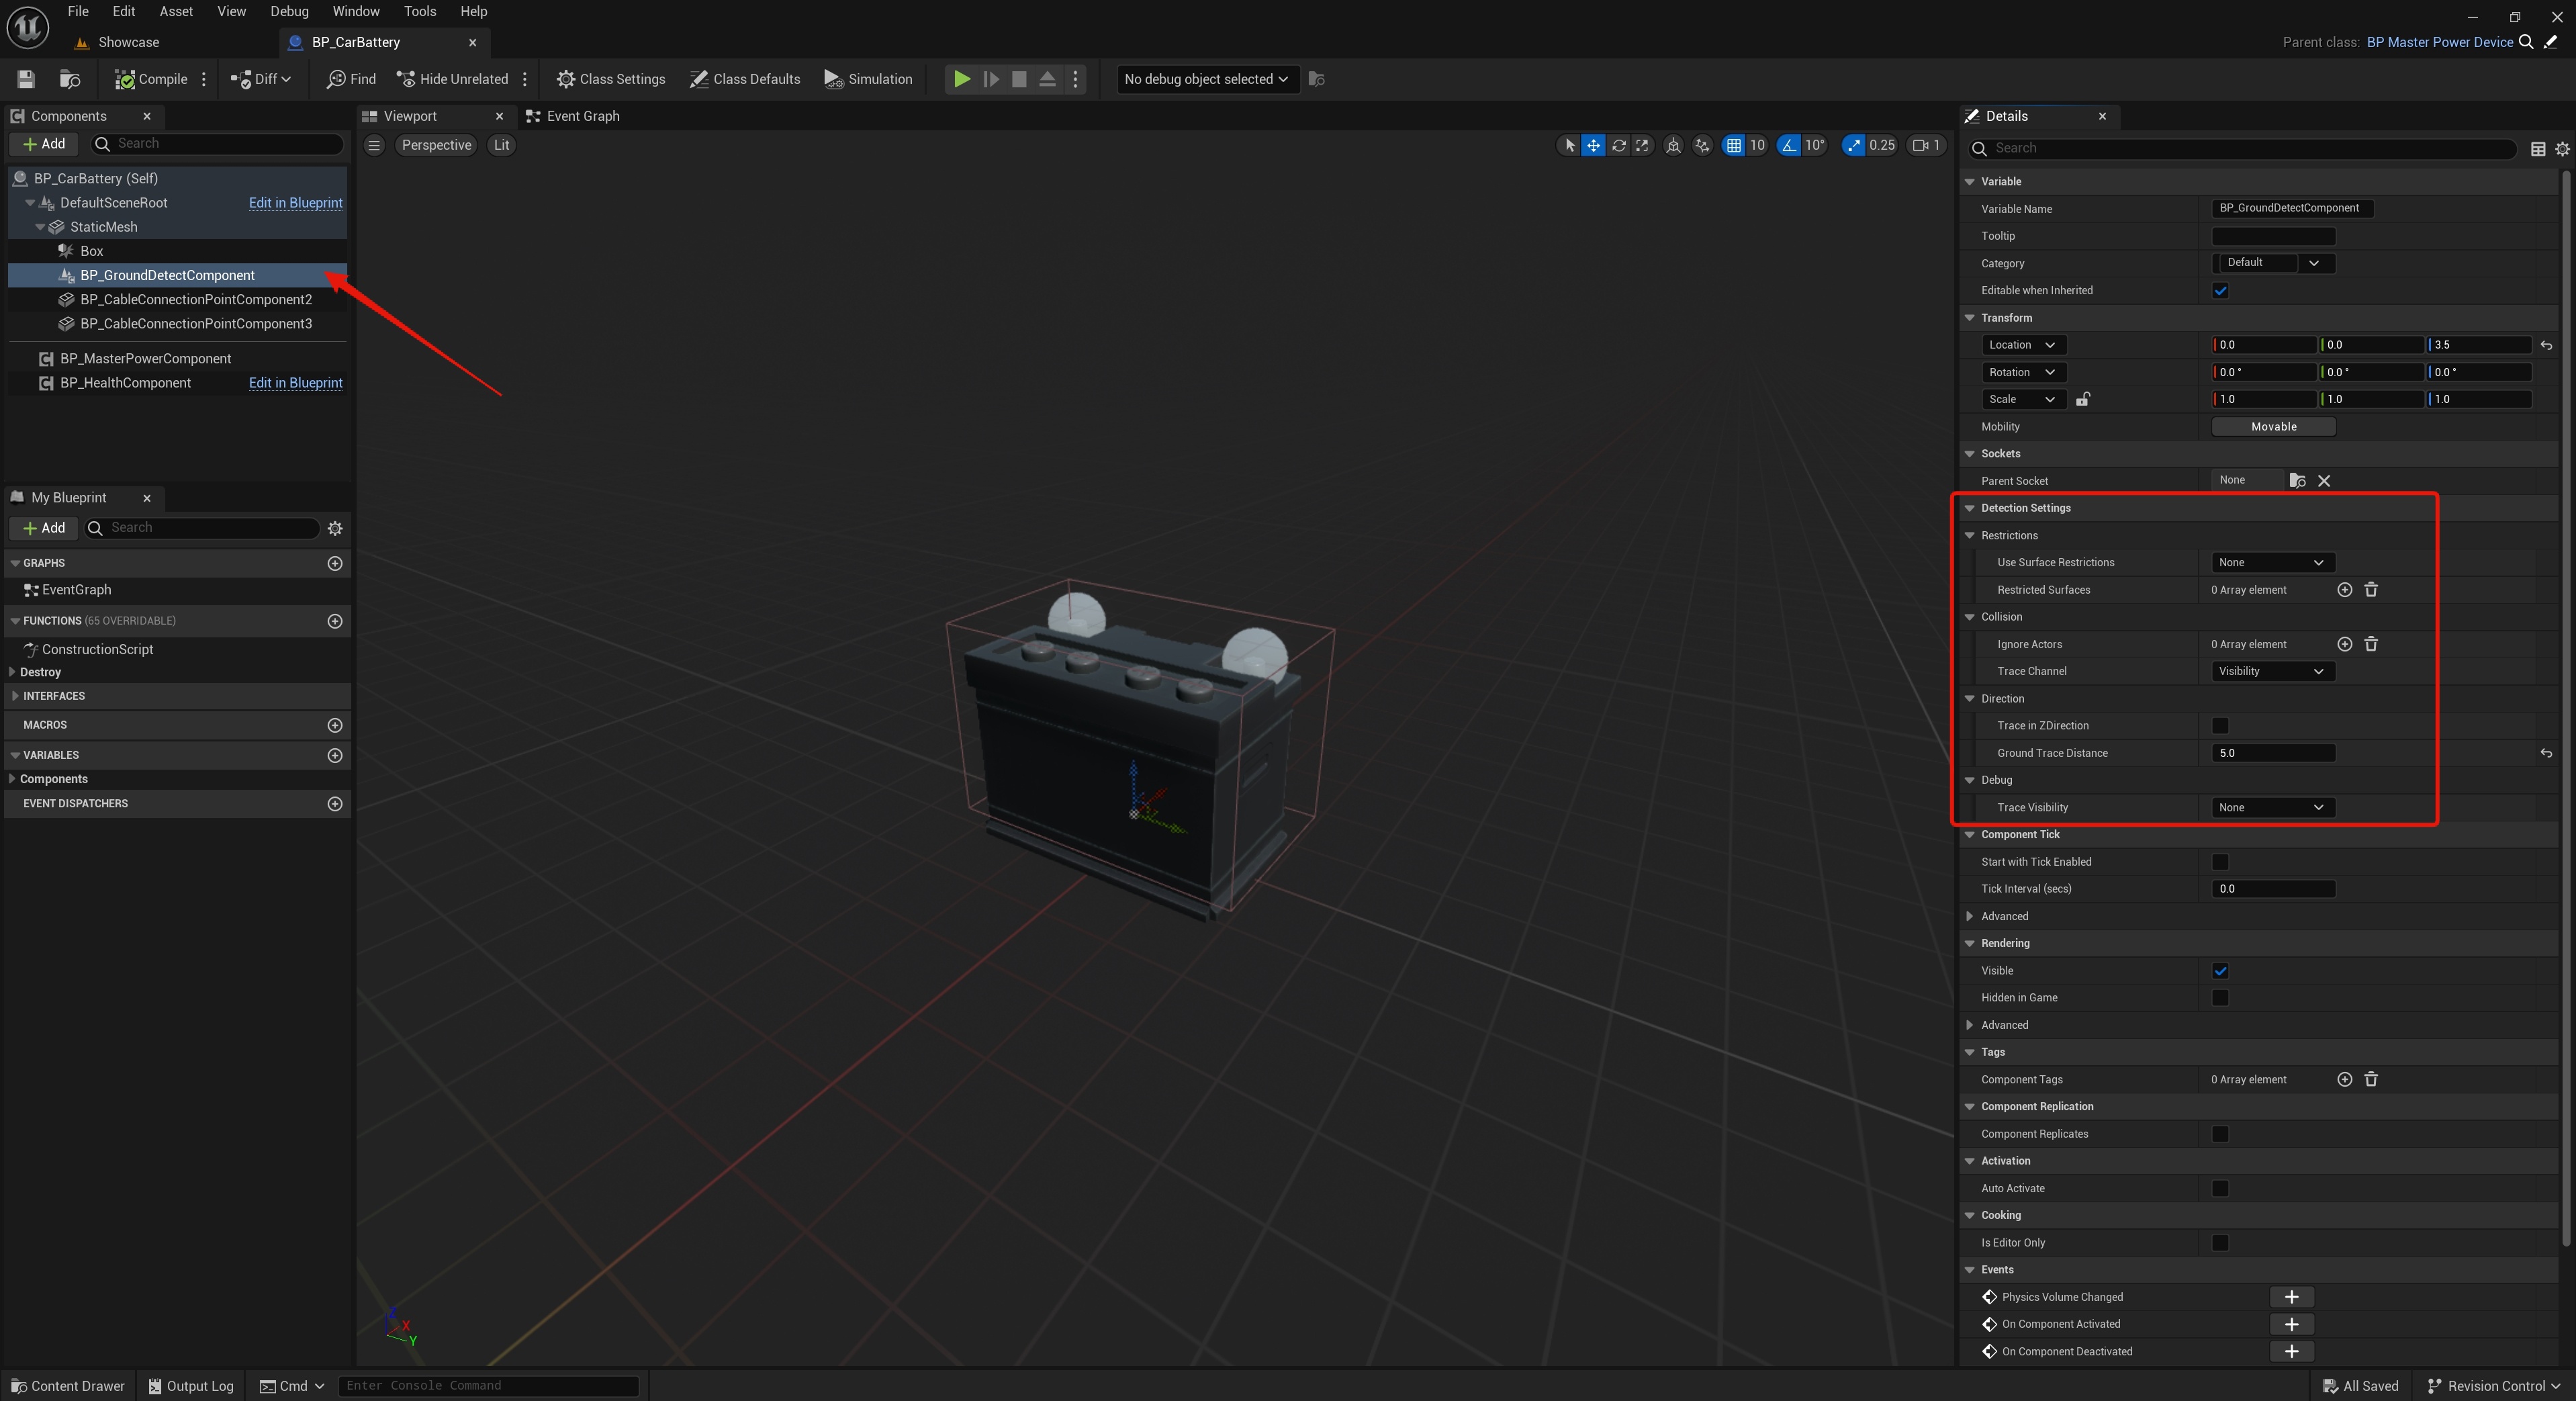Open Class Settings for the blueprint

[611, 79]
